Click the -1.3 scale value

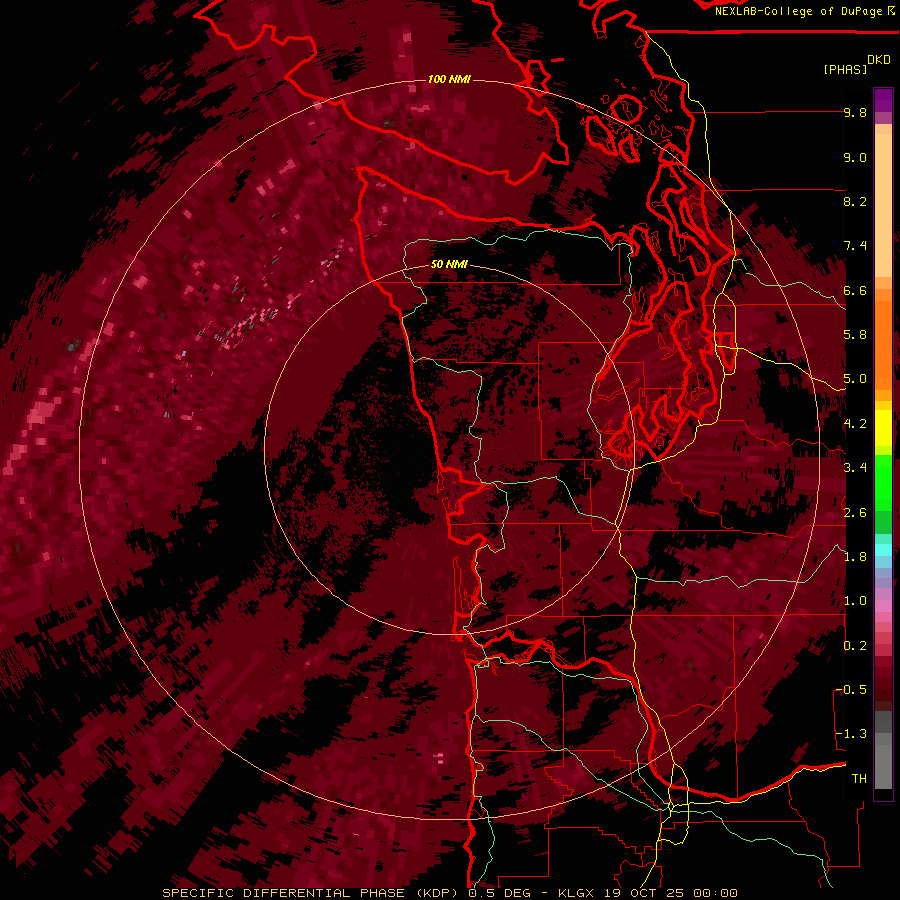[x=851, y=734]
